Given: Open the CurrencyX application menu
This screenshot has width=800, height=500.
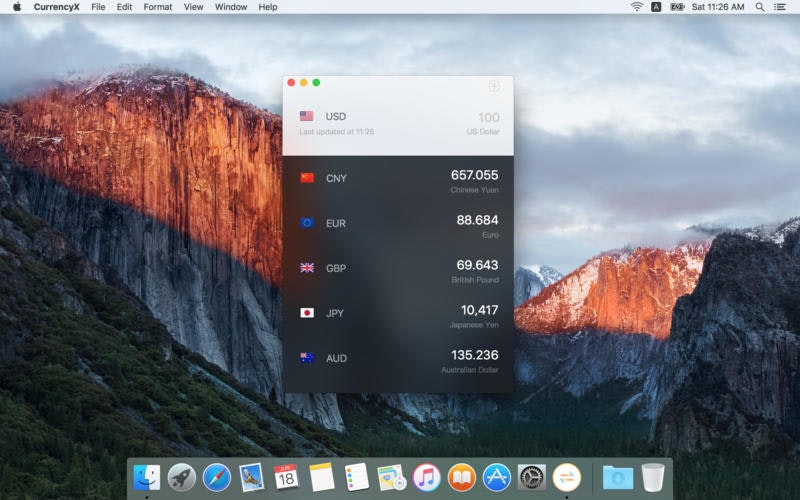Looking at the screenshot, I should pyautogui.click(x=56, y=7).
